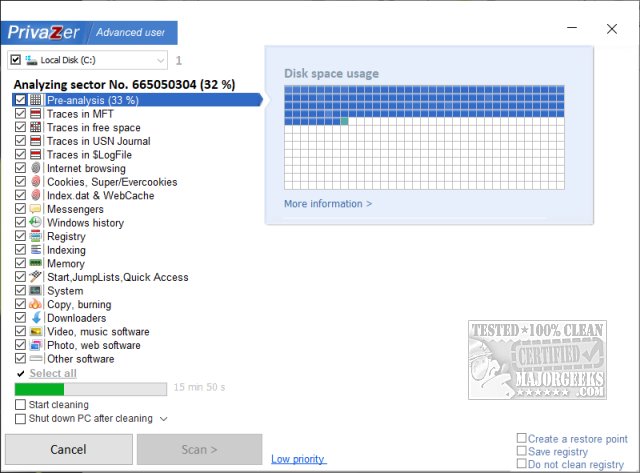This screenshot has height=473, width=640.
Task: Click the Index.dat & WebCache icon
Action: pyautogui.click(x=36, y=195)
